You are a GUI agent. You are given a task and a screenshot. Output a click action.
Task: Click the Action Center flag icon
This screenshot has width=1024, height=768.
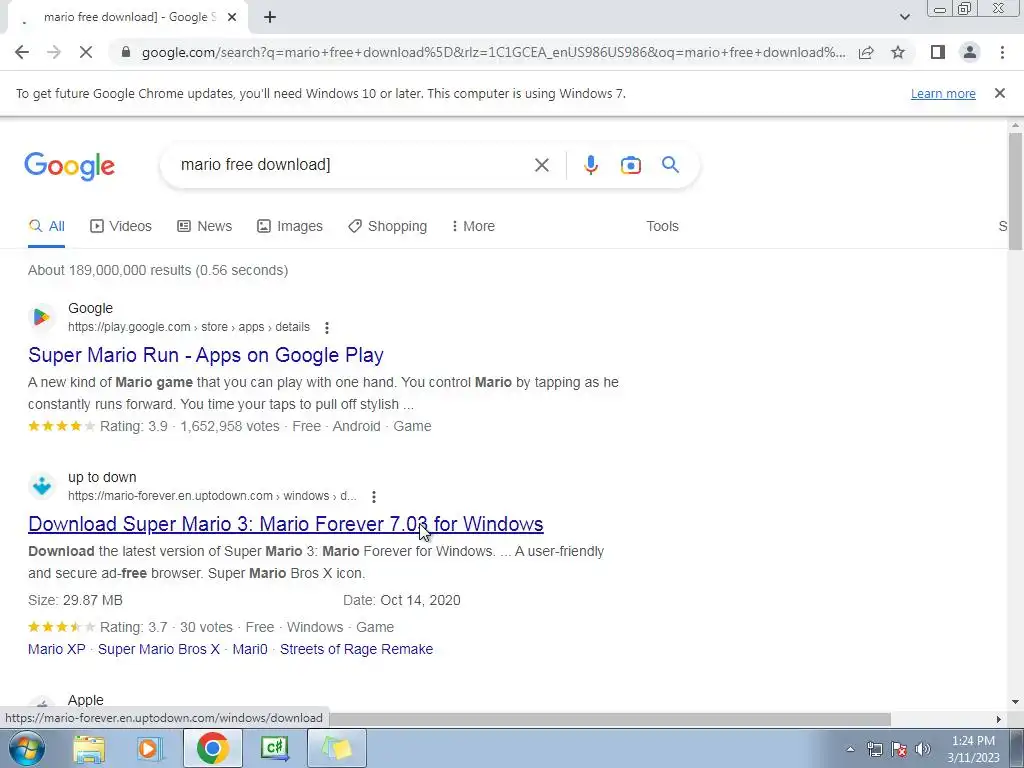tap(899, 749)
